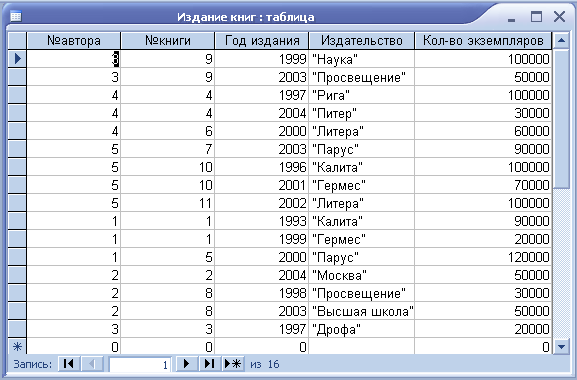Go to the first record

(x=69, y=364)
